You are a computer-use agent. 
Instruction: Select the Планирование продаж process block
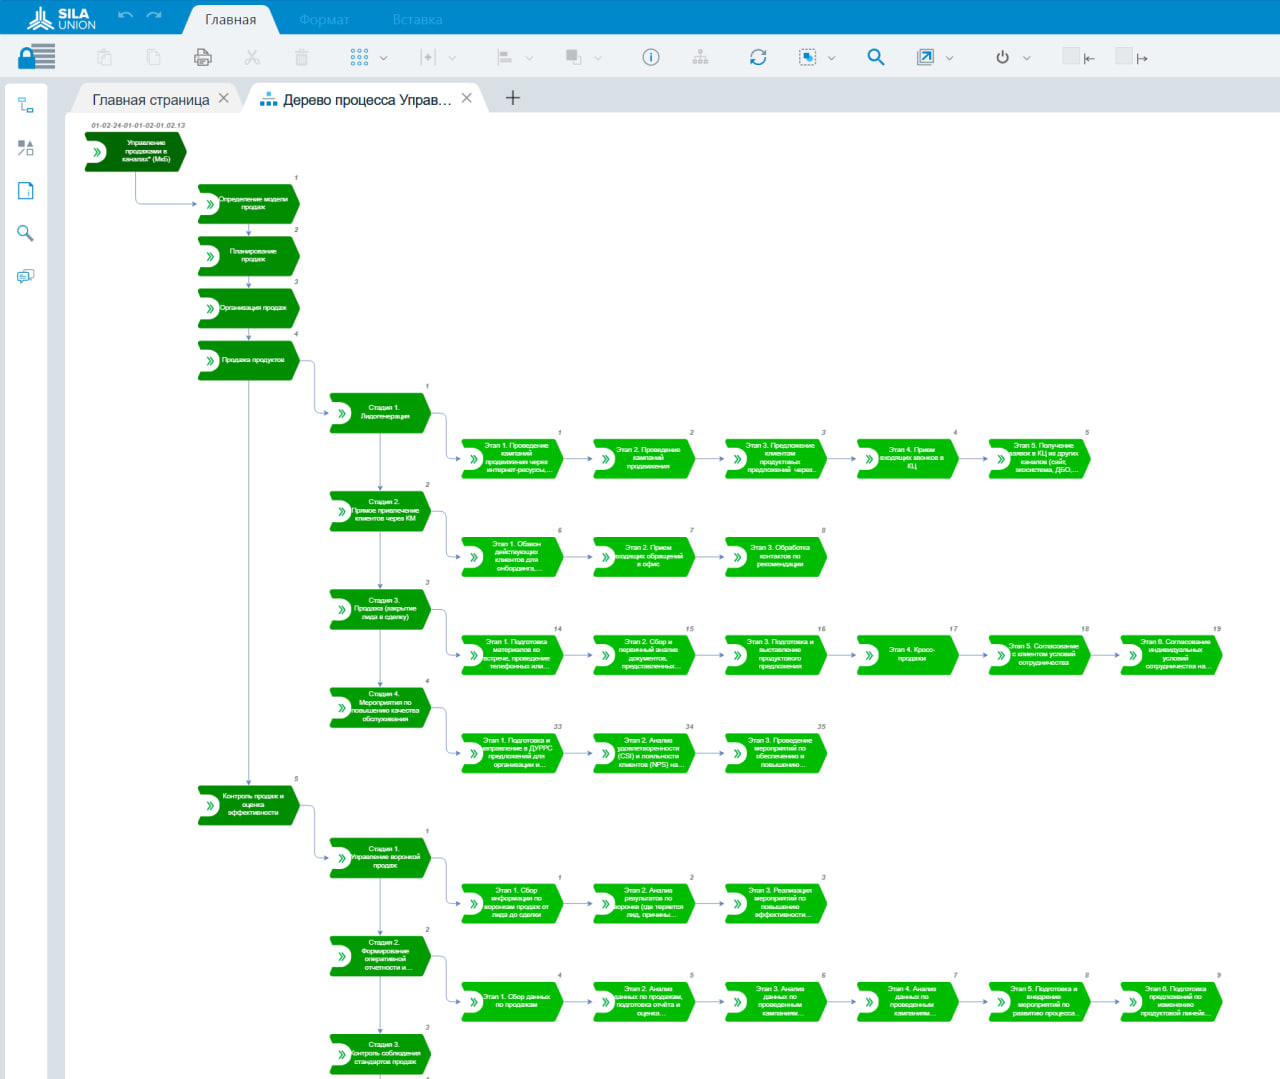pyautogui.click(x=250, y=256)
